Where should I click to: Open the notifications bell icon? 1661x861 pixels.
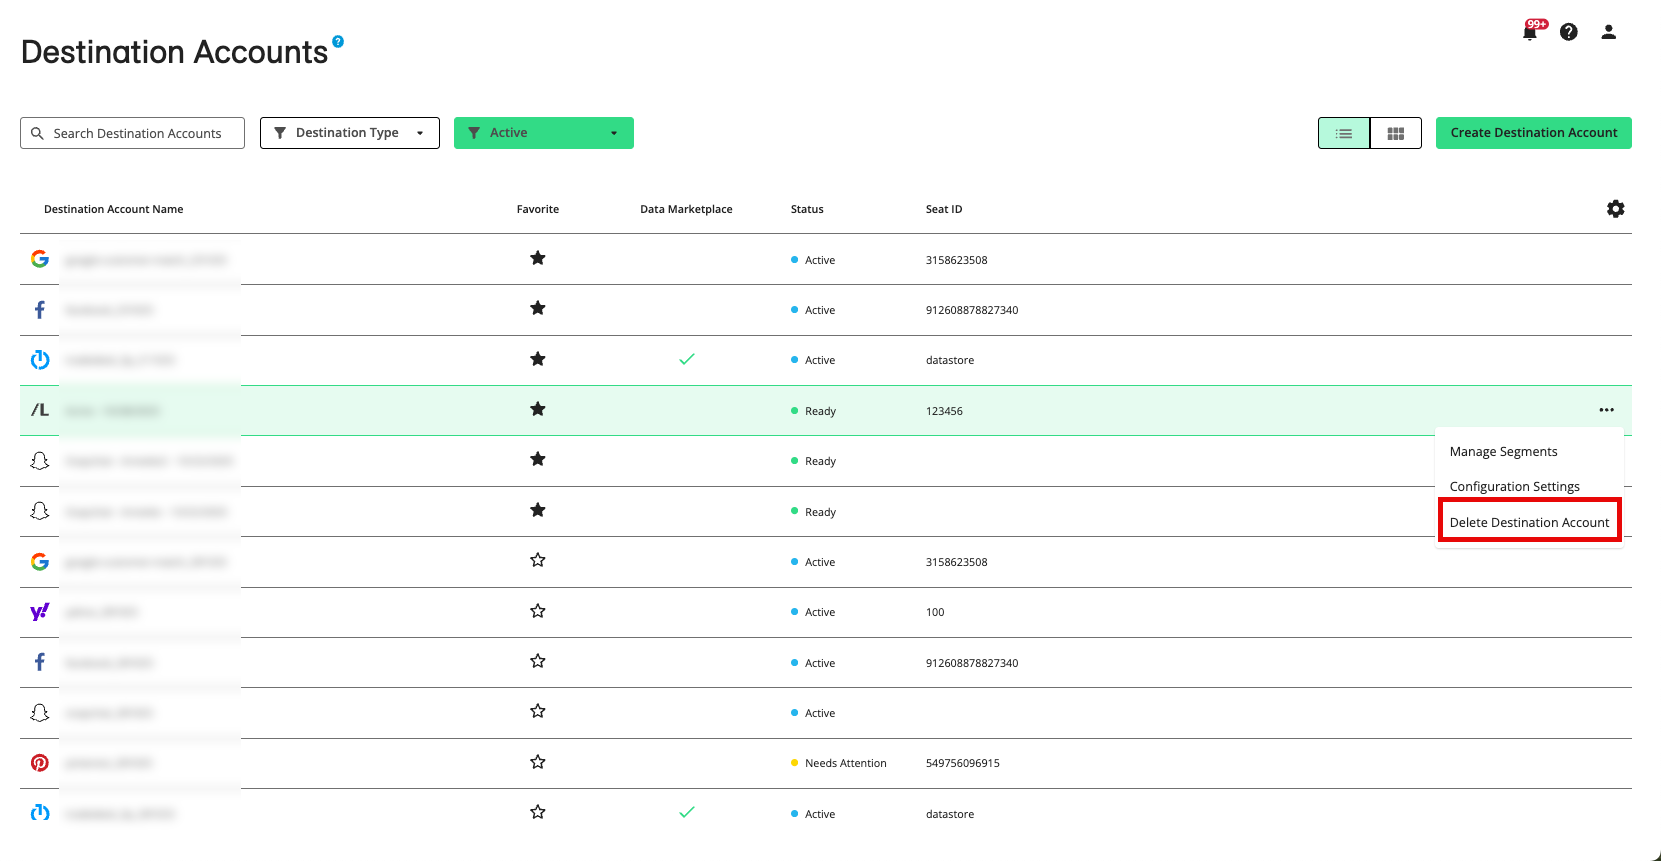[x=1529, y=32]
